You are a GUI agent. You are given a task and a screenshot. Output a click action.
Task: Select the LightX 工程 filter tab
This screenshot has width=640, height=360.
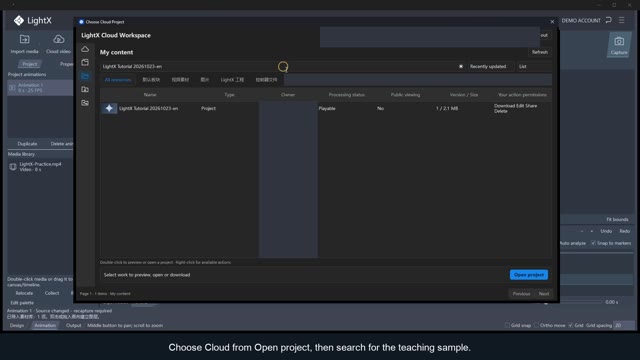[x=232, y=80]
